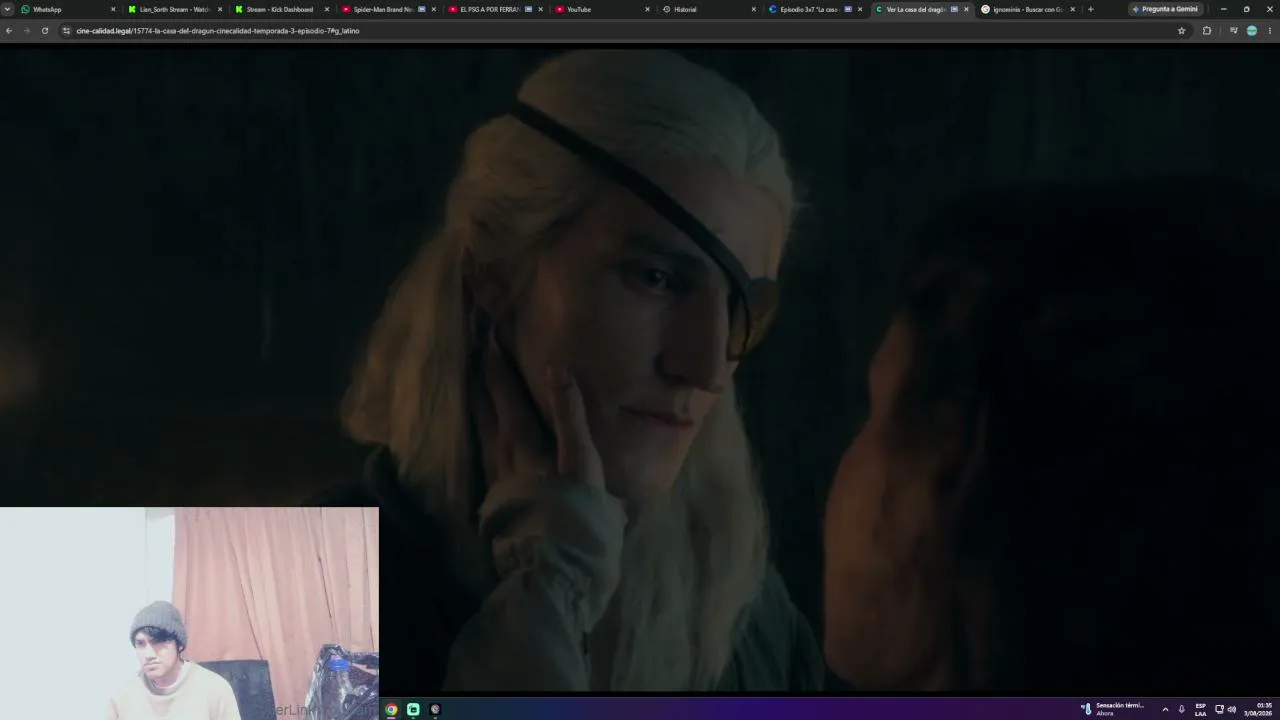1280x720 pixels.
Task: Open the Sensación térmica weather widget
Action: pos(1112,709)
